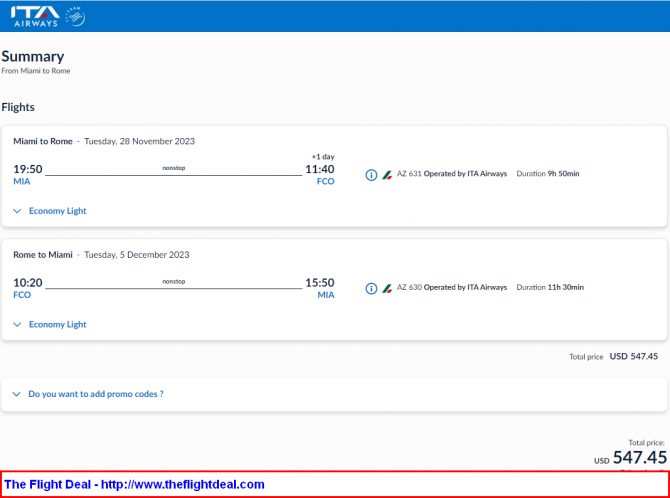
Task: Click FCO arrival airport code at 11:40
Action: [326, 181]
